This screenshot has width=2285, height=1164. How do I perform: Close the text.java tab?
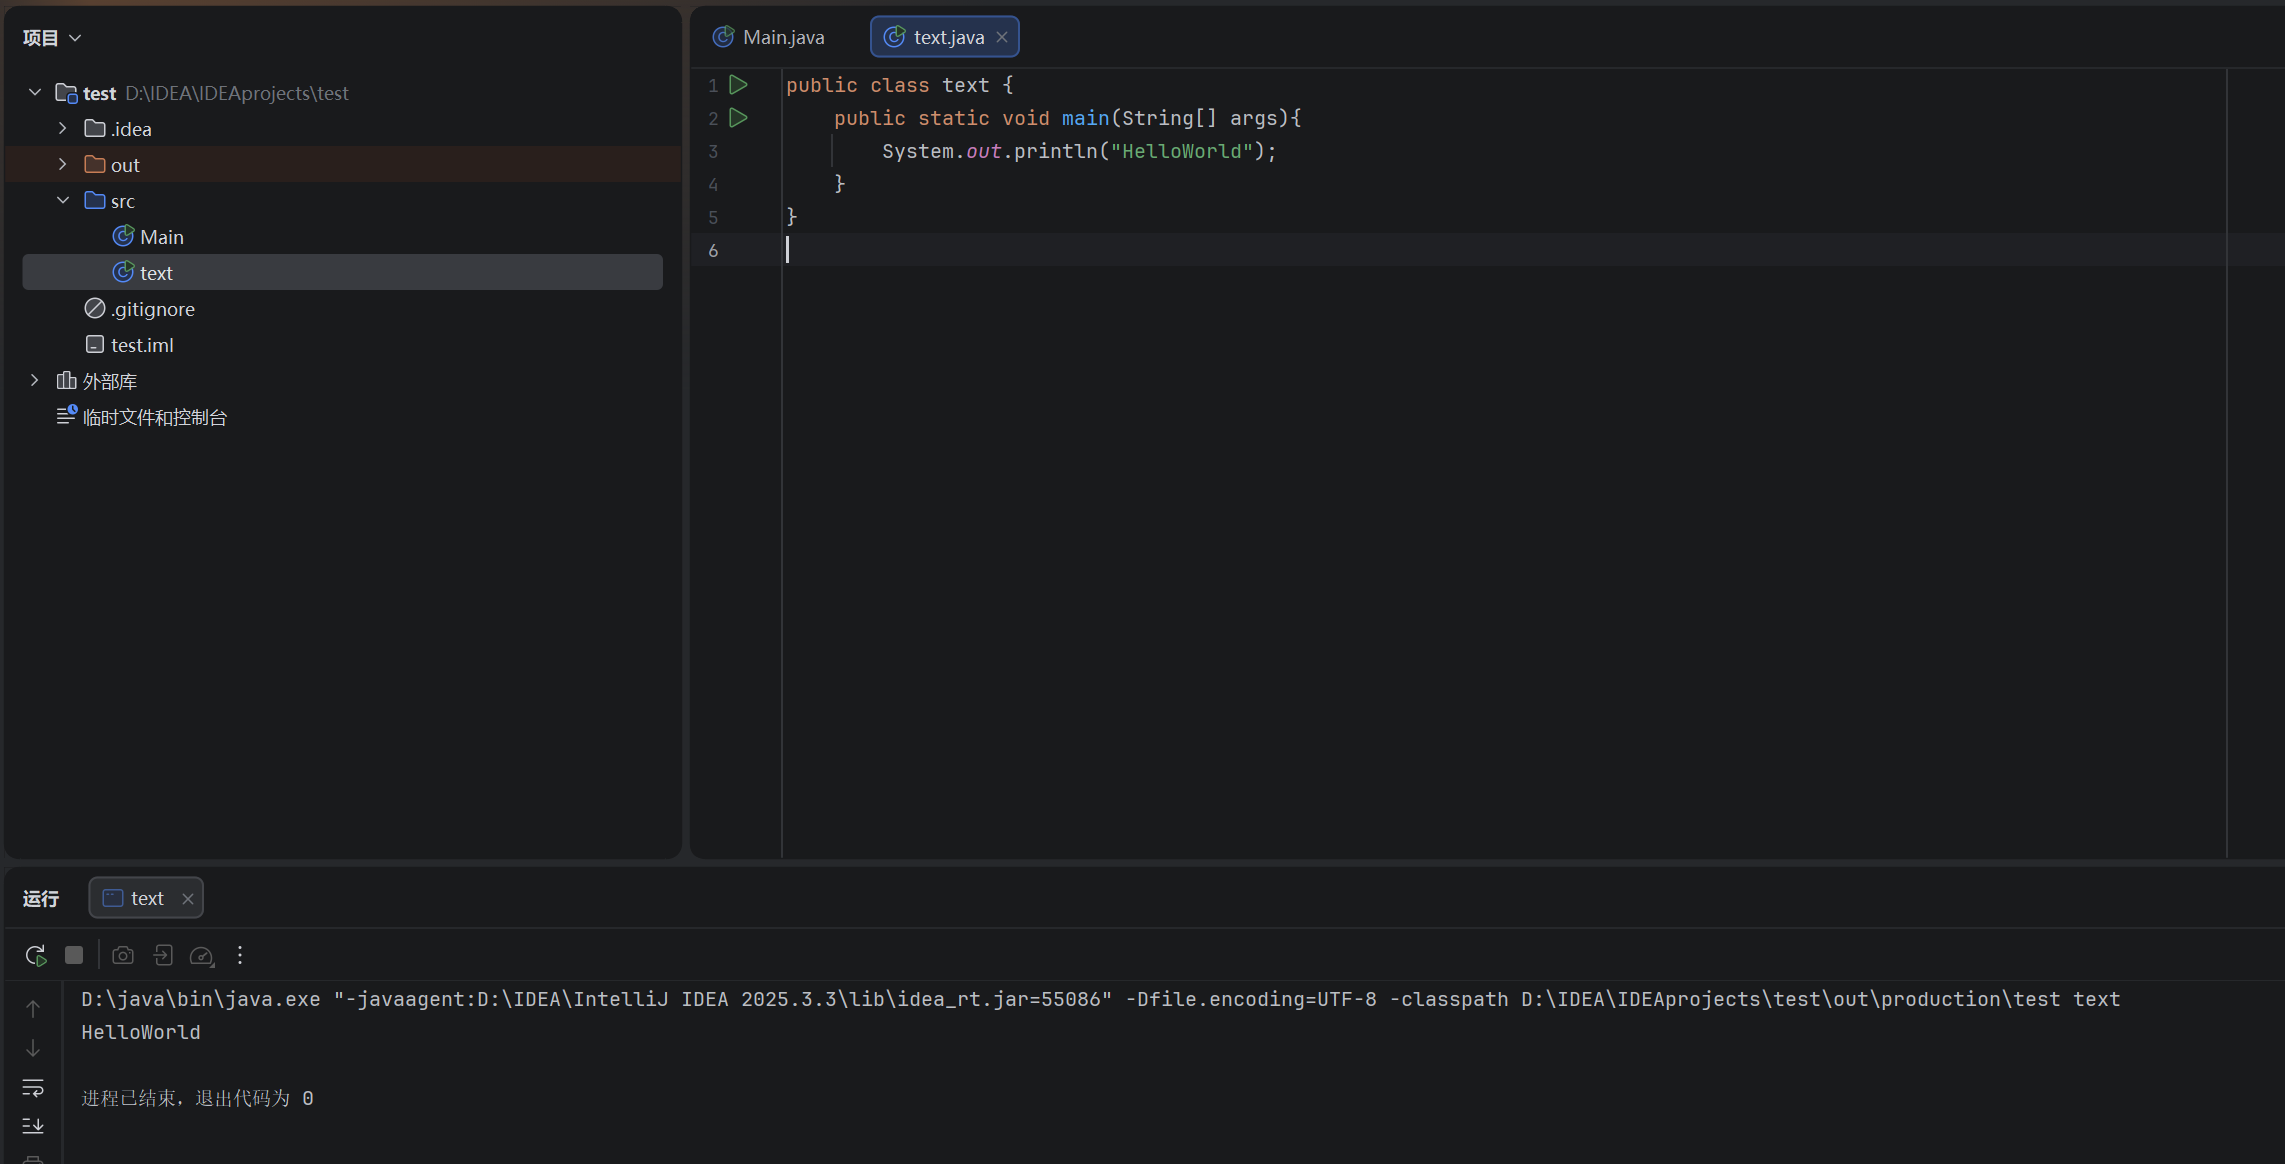(x=1002, y=37)
